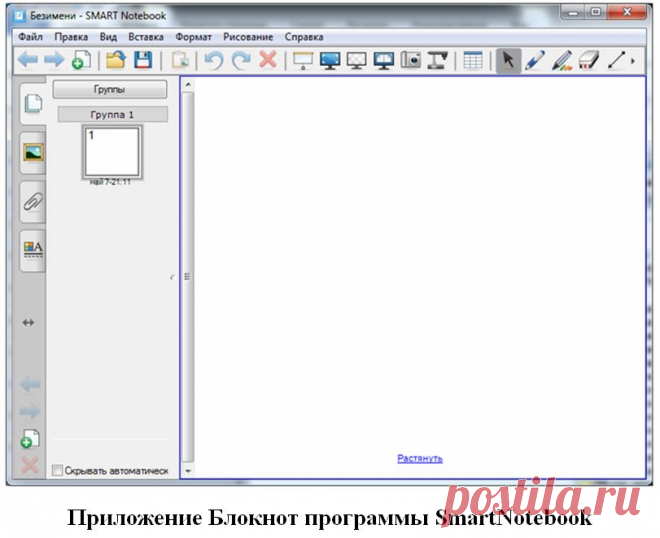Image resolution: width=660 pixels, height=538 pixels.
Task: Redo the last action
Action: pos(241,60)
